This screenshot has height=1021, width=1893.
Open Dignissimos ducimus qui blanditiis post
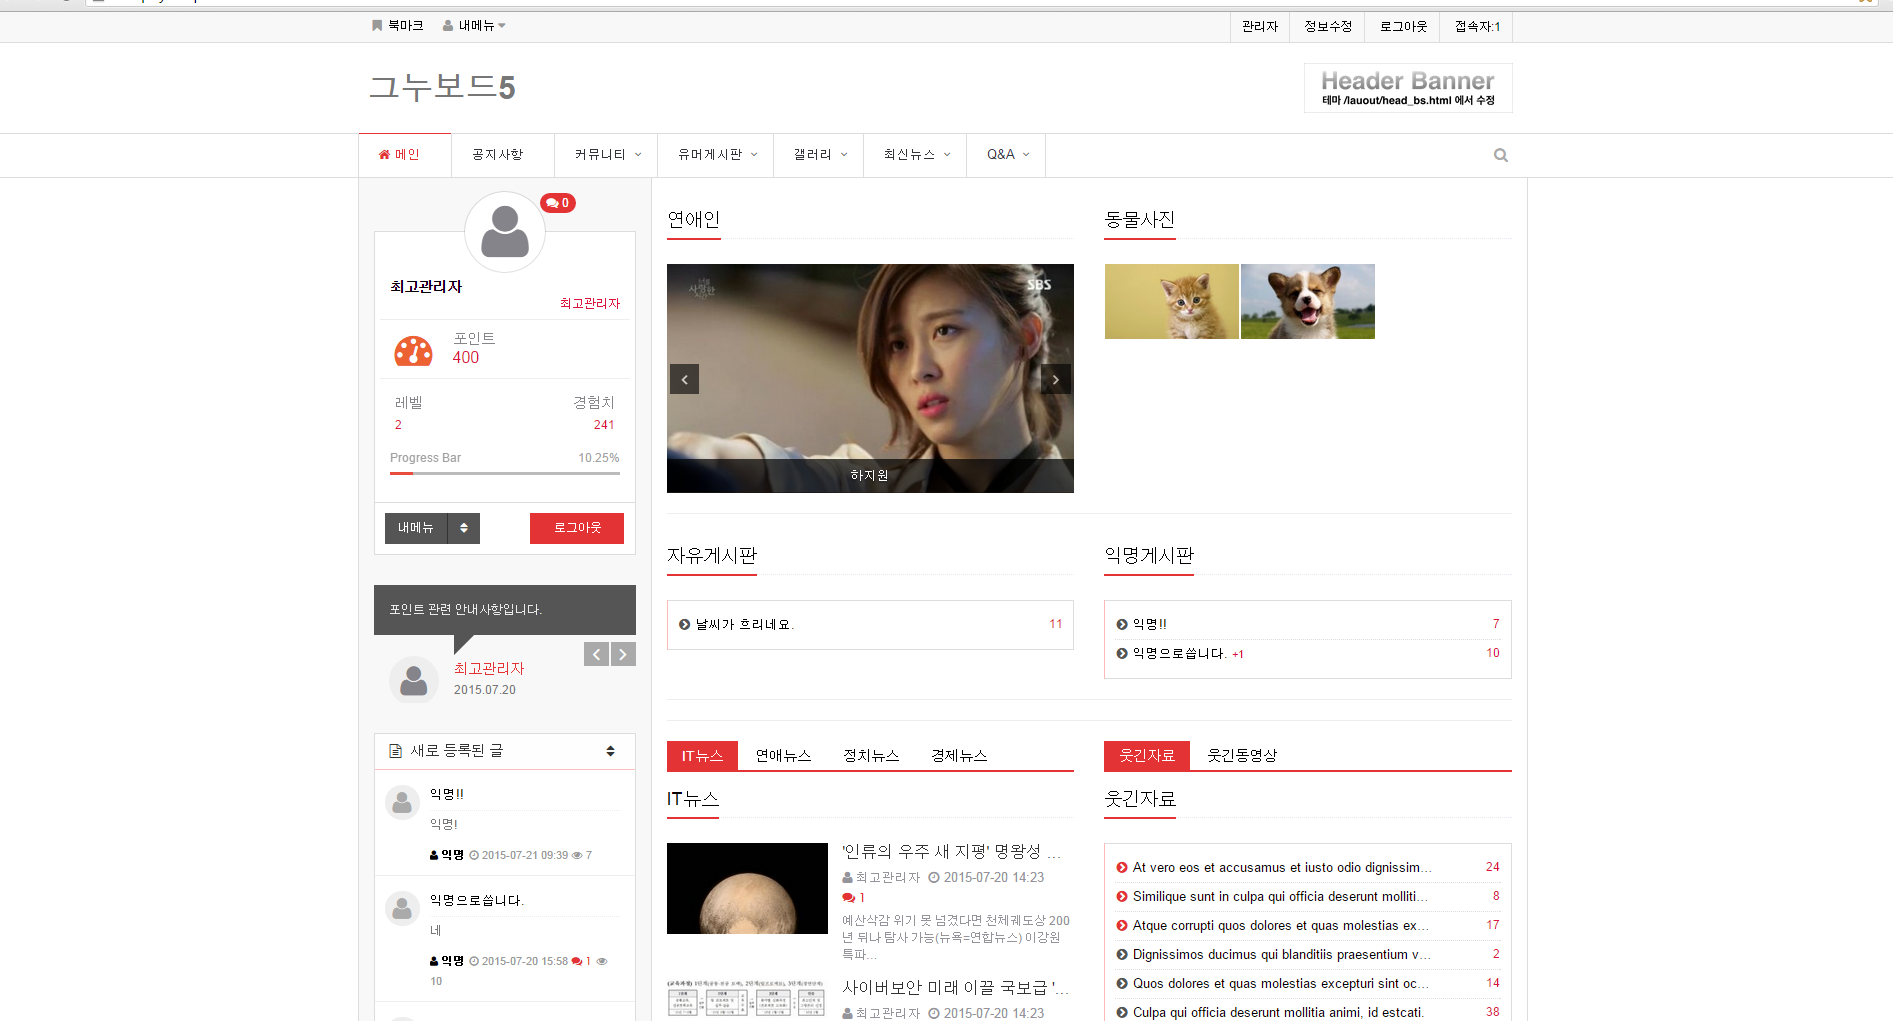[1281, 955]
